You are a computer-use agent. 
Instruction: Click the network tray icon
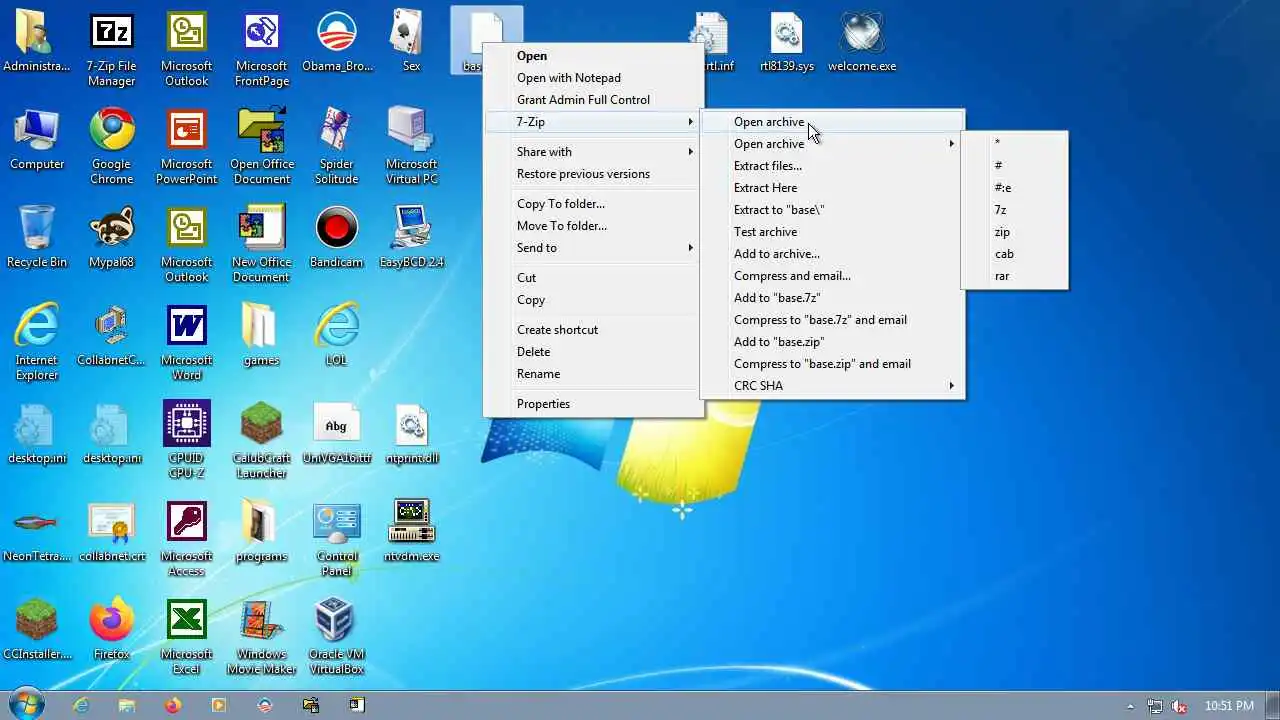click(x=1155, y=706)
